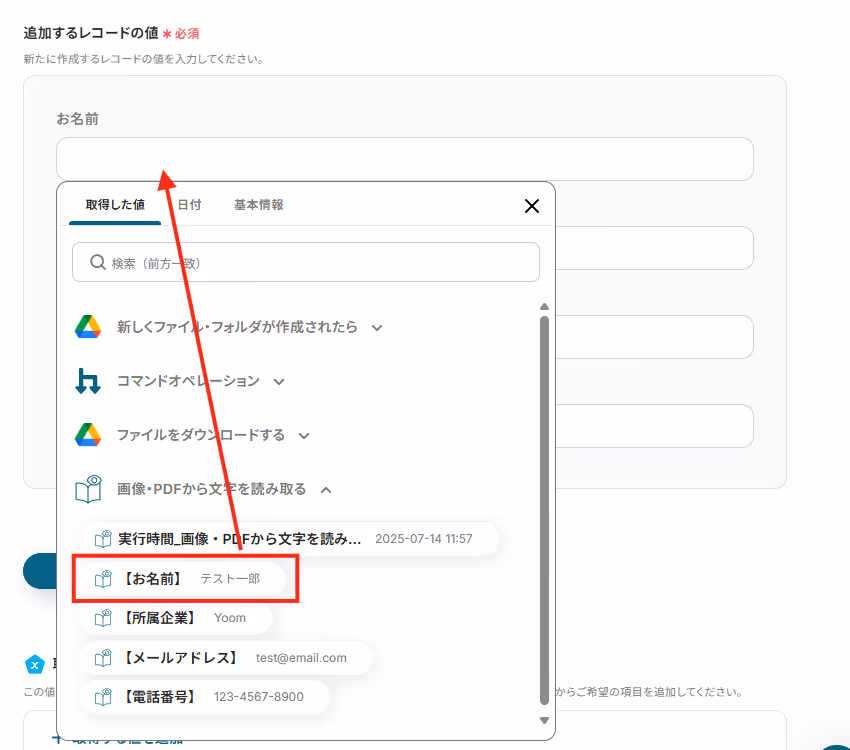This screenshot has height=750, width=850.
Task: Expand the コマンドオペレーション chevron
Action: [x=279, y=382]
